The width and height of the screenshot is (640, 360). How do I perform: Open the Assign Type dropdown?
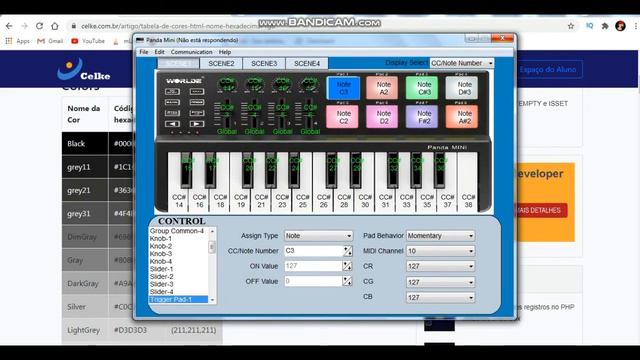318,236
